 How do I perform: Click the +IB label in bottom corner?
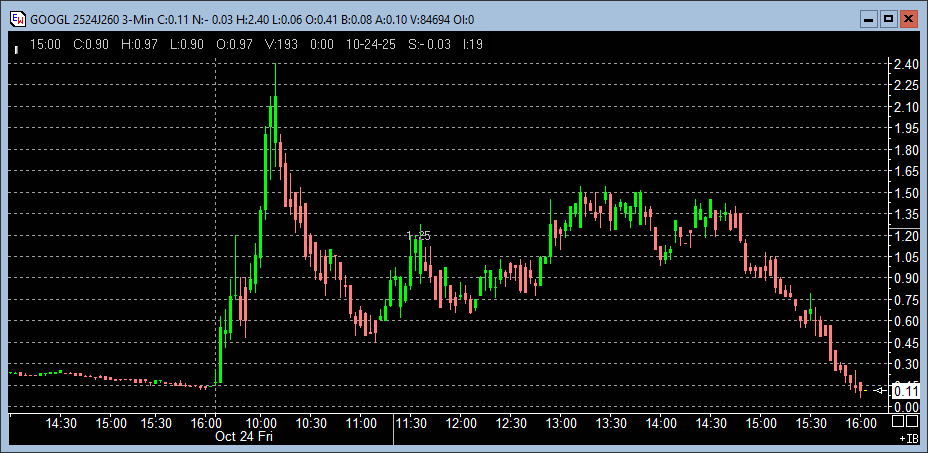[908, 438]
